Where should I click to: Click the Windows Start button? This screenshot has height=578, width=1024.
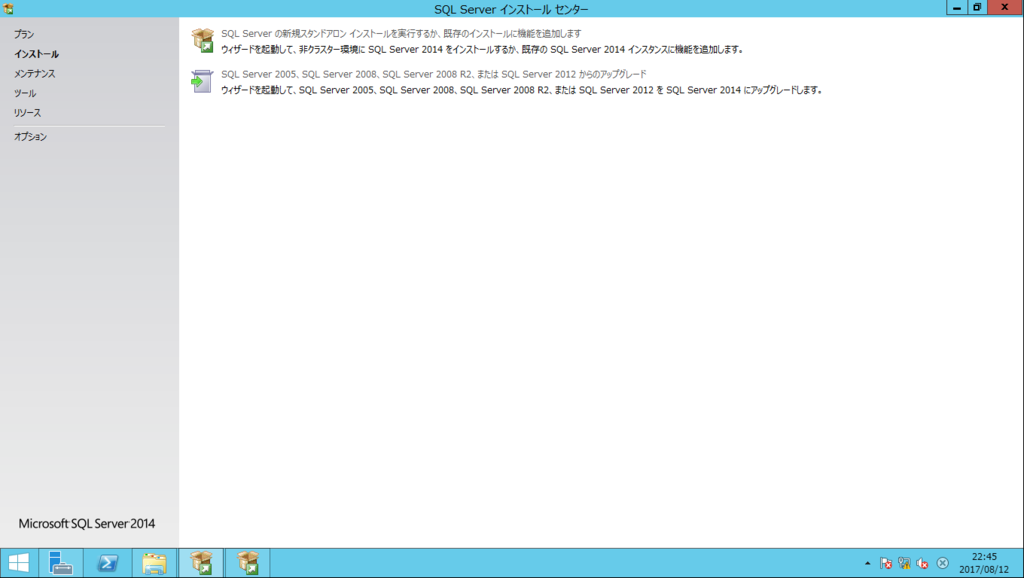(18, 563)
